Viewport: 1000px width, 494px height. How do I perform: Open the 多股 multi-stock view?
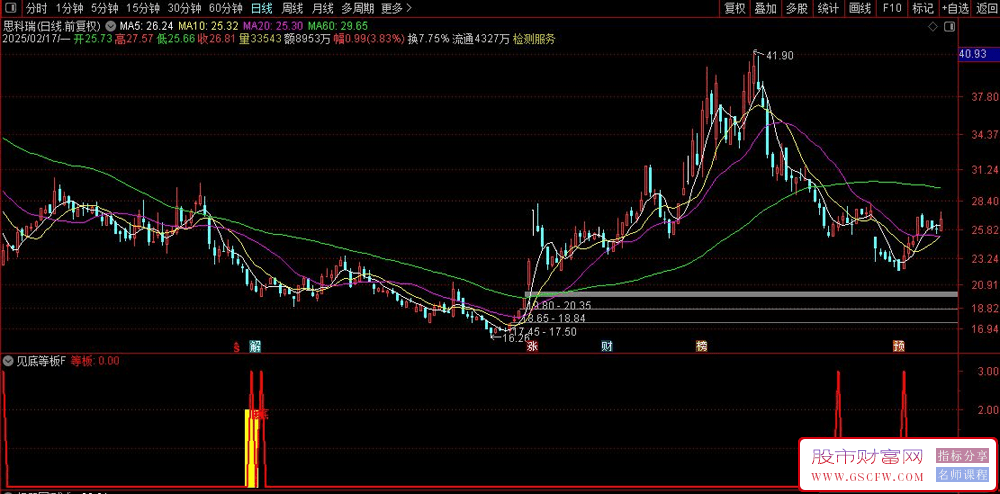(x=797, y=8)
